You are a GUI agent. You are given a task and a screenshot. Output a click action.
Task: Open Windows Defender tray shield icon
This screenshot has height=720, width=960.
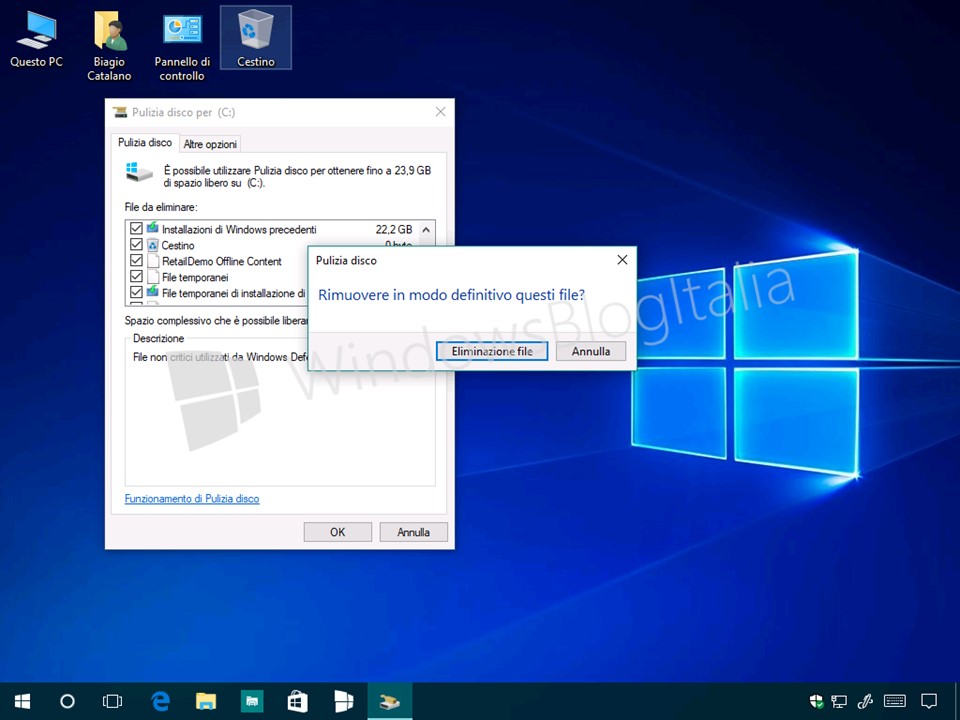(x=816, y=701)
